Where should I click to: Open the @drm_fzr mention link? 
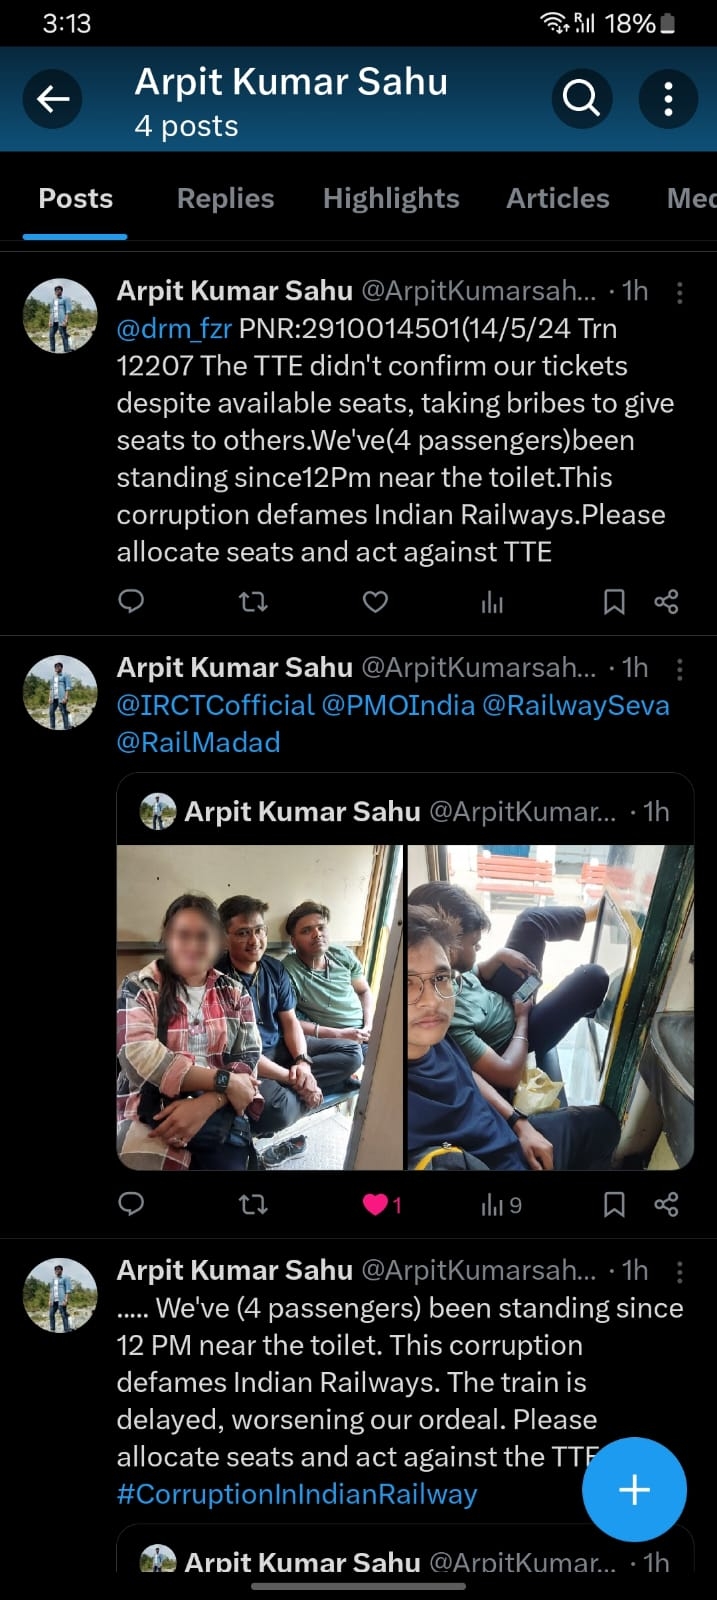(174, 328)
